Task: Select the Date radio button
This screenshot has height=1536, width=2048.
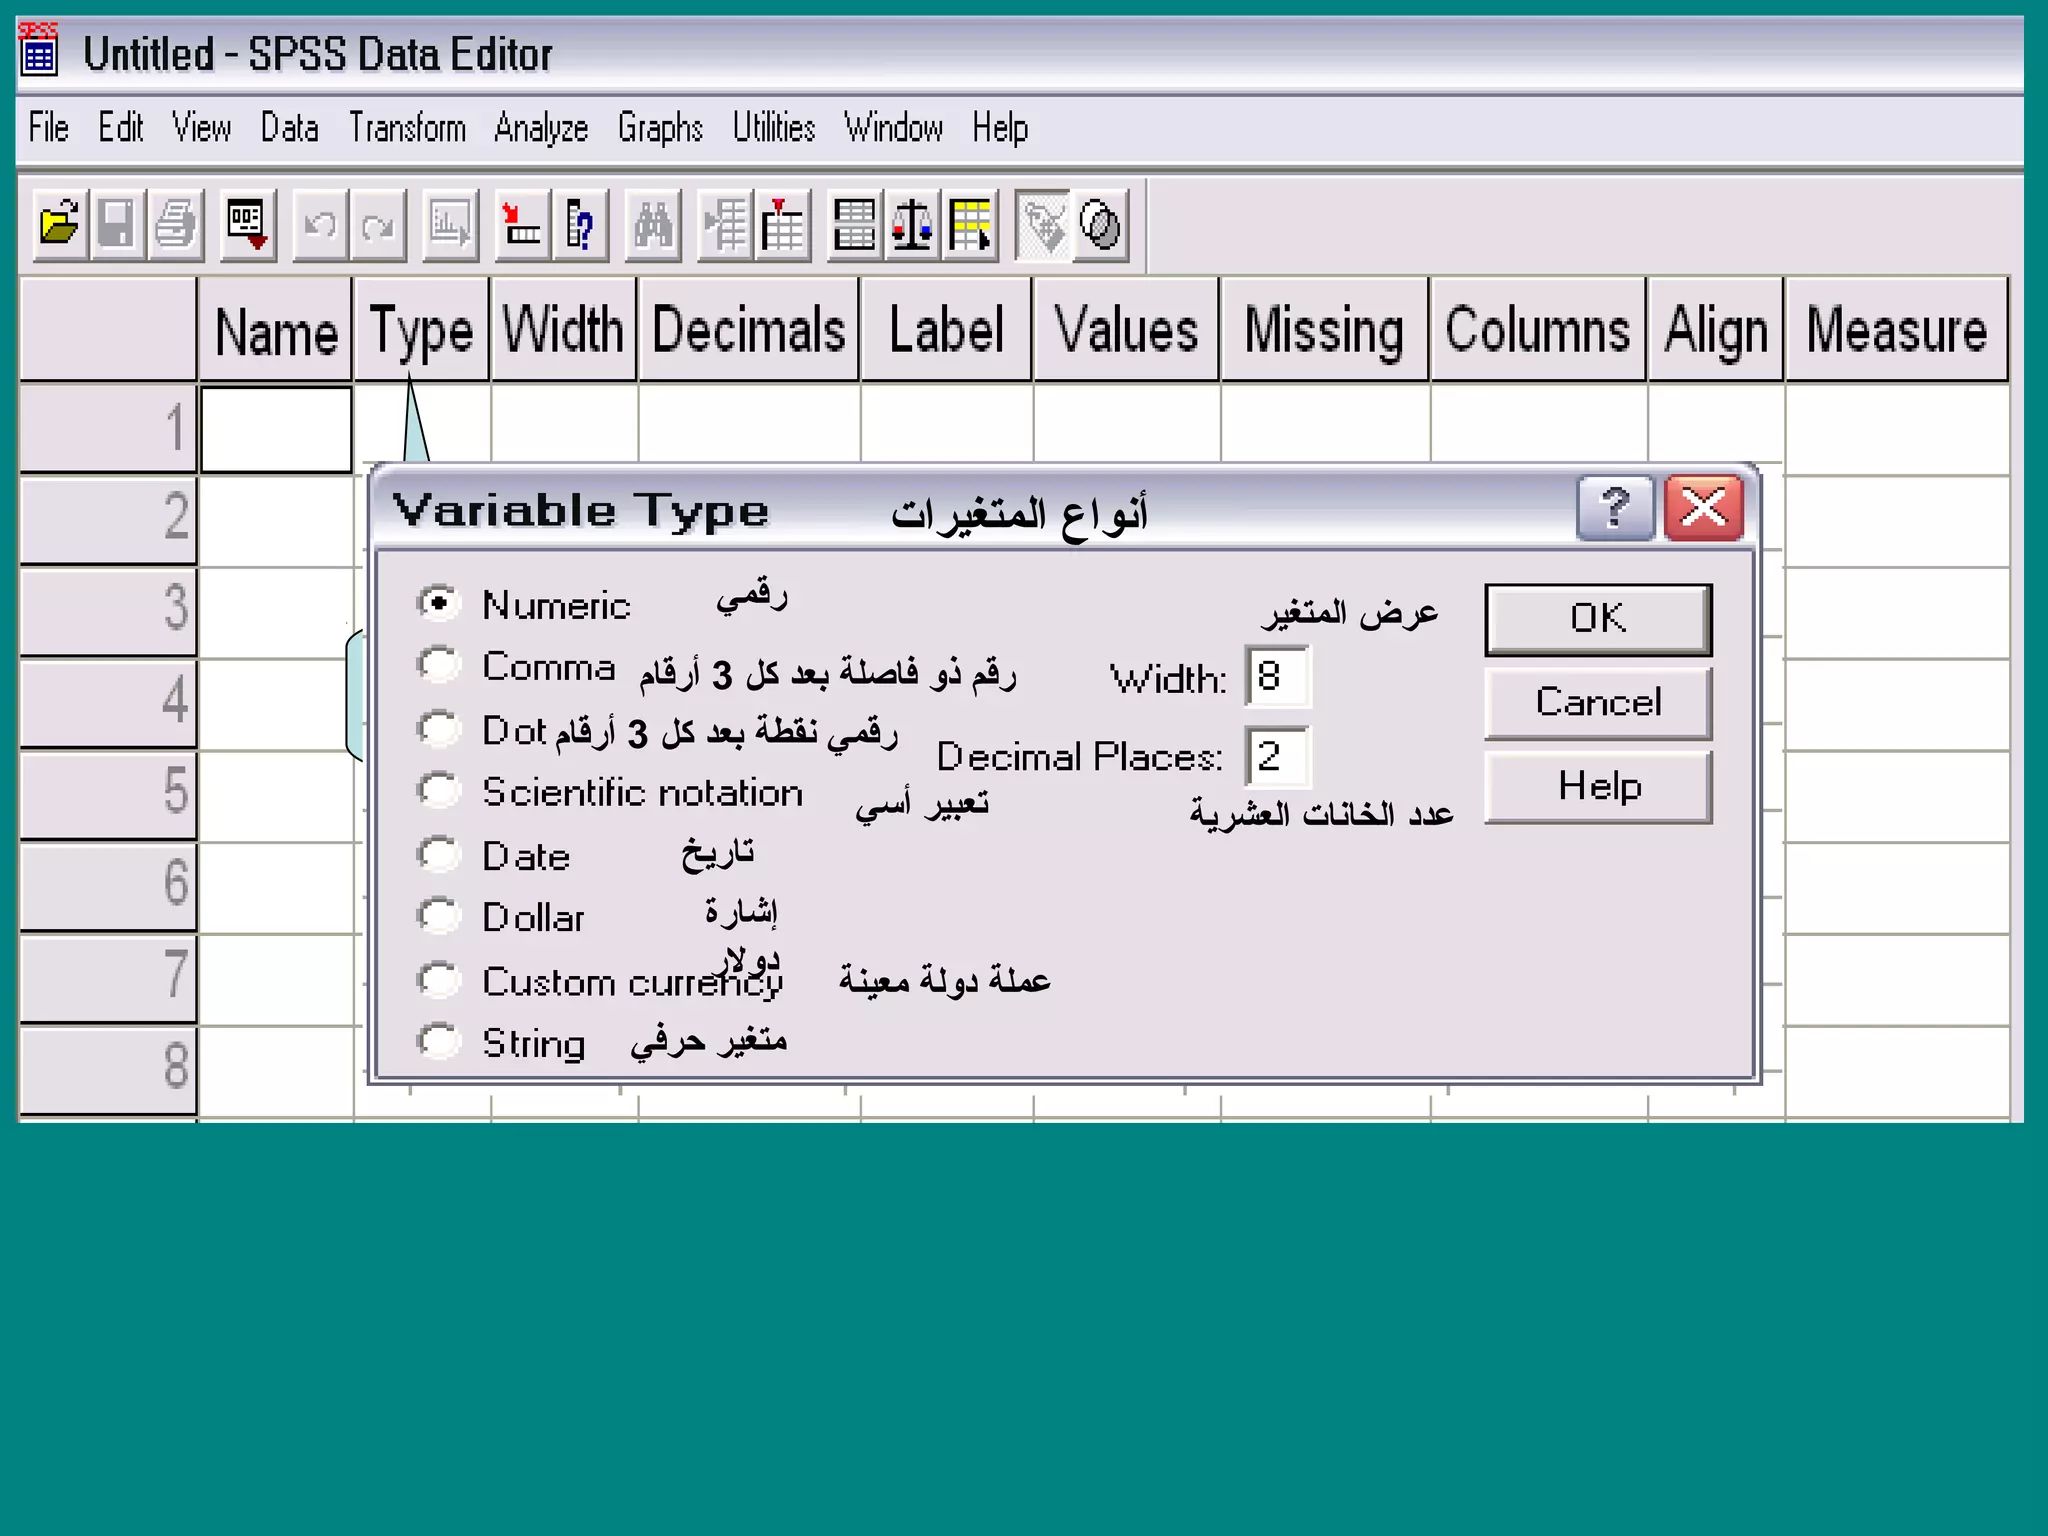Action: point(438,854)
